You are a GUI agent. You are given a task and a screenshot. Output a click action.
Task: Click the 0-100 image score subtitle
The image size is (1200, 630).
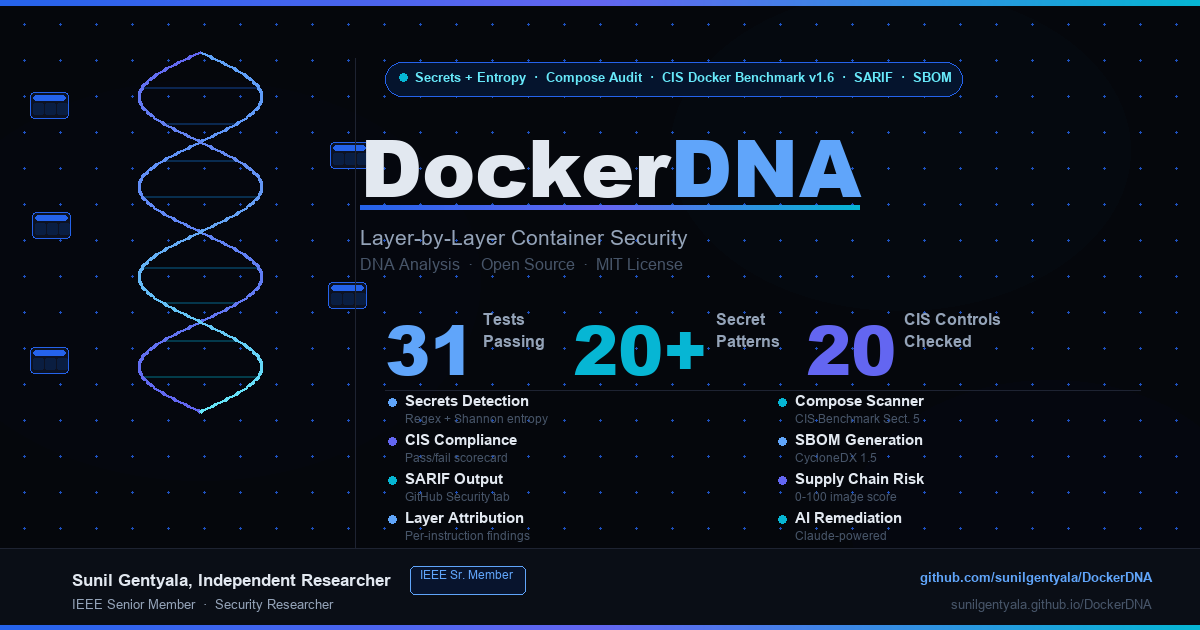(846, 497)
